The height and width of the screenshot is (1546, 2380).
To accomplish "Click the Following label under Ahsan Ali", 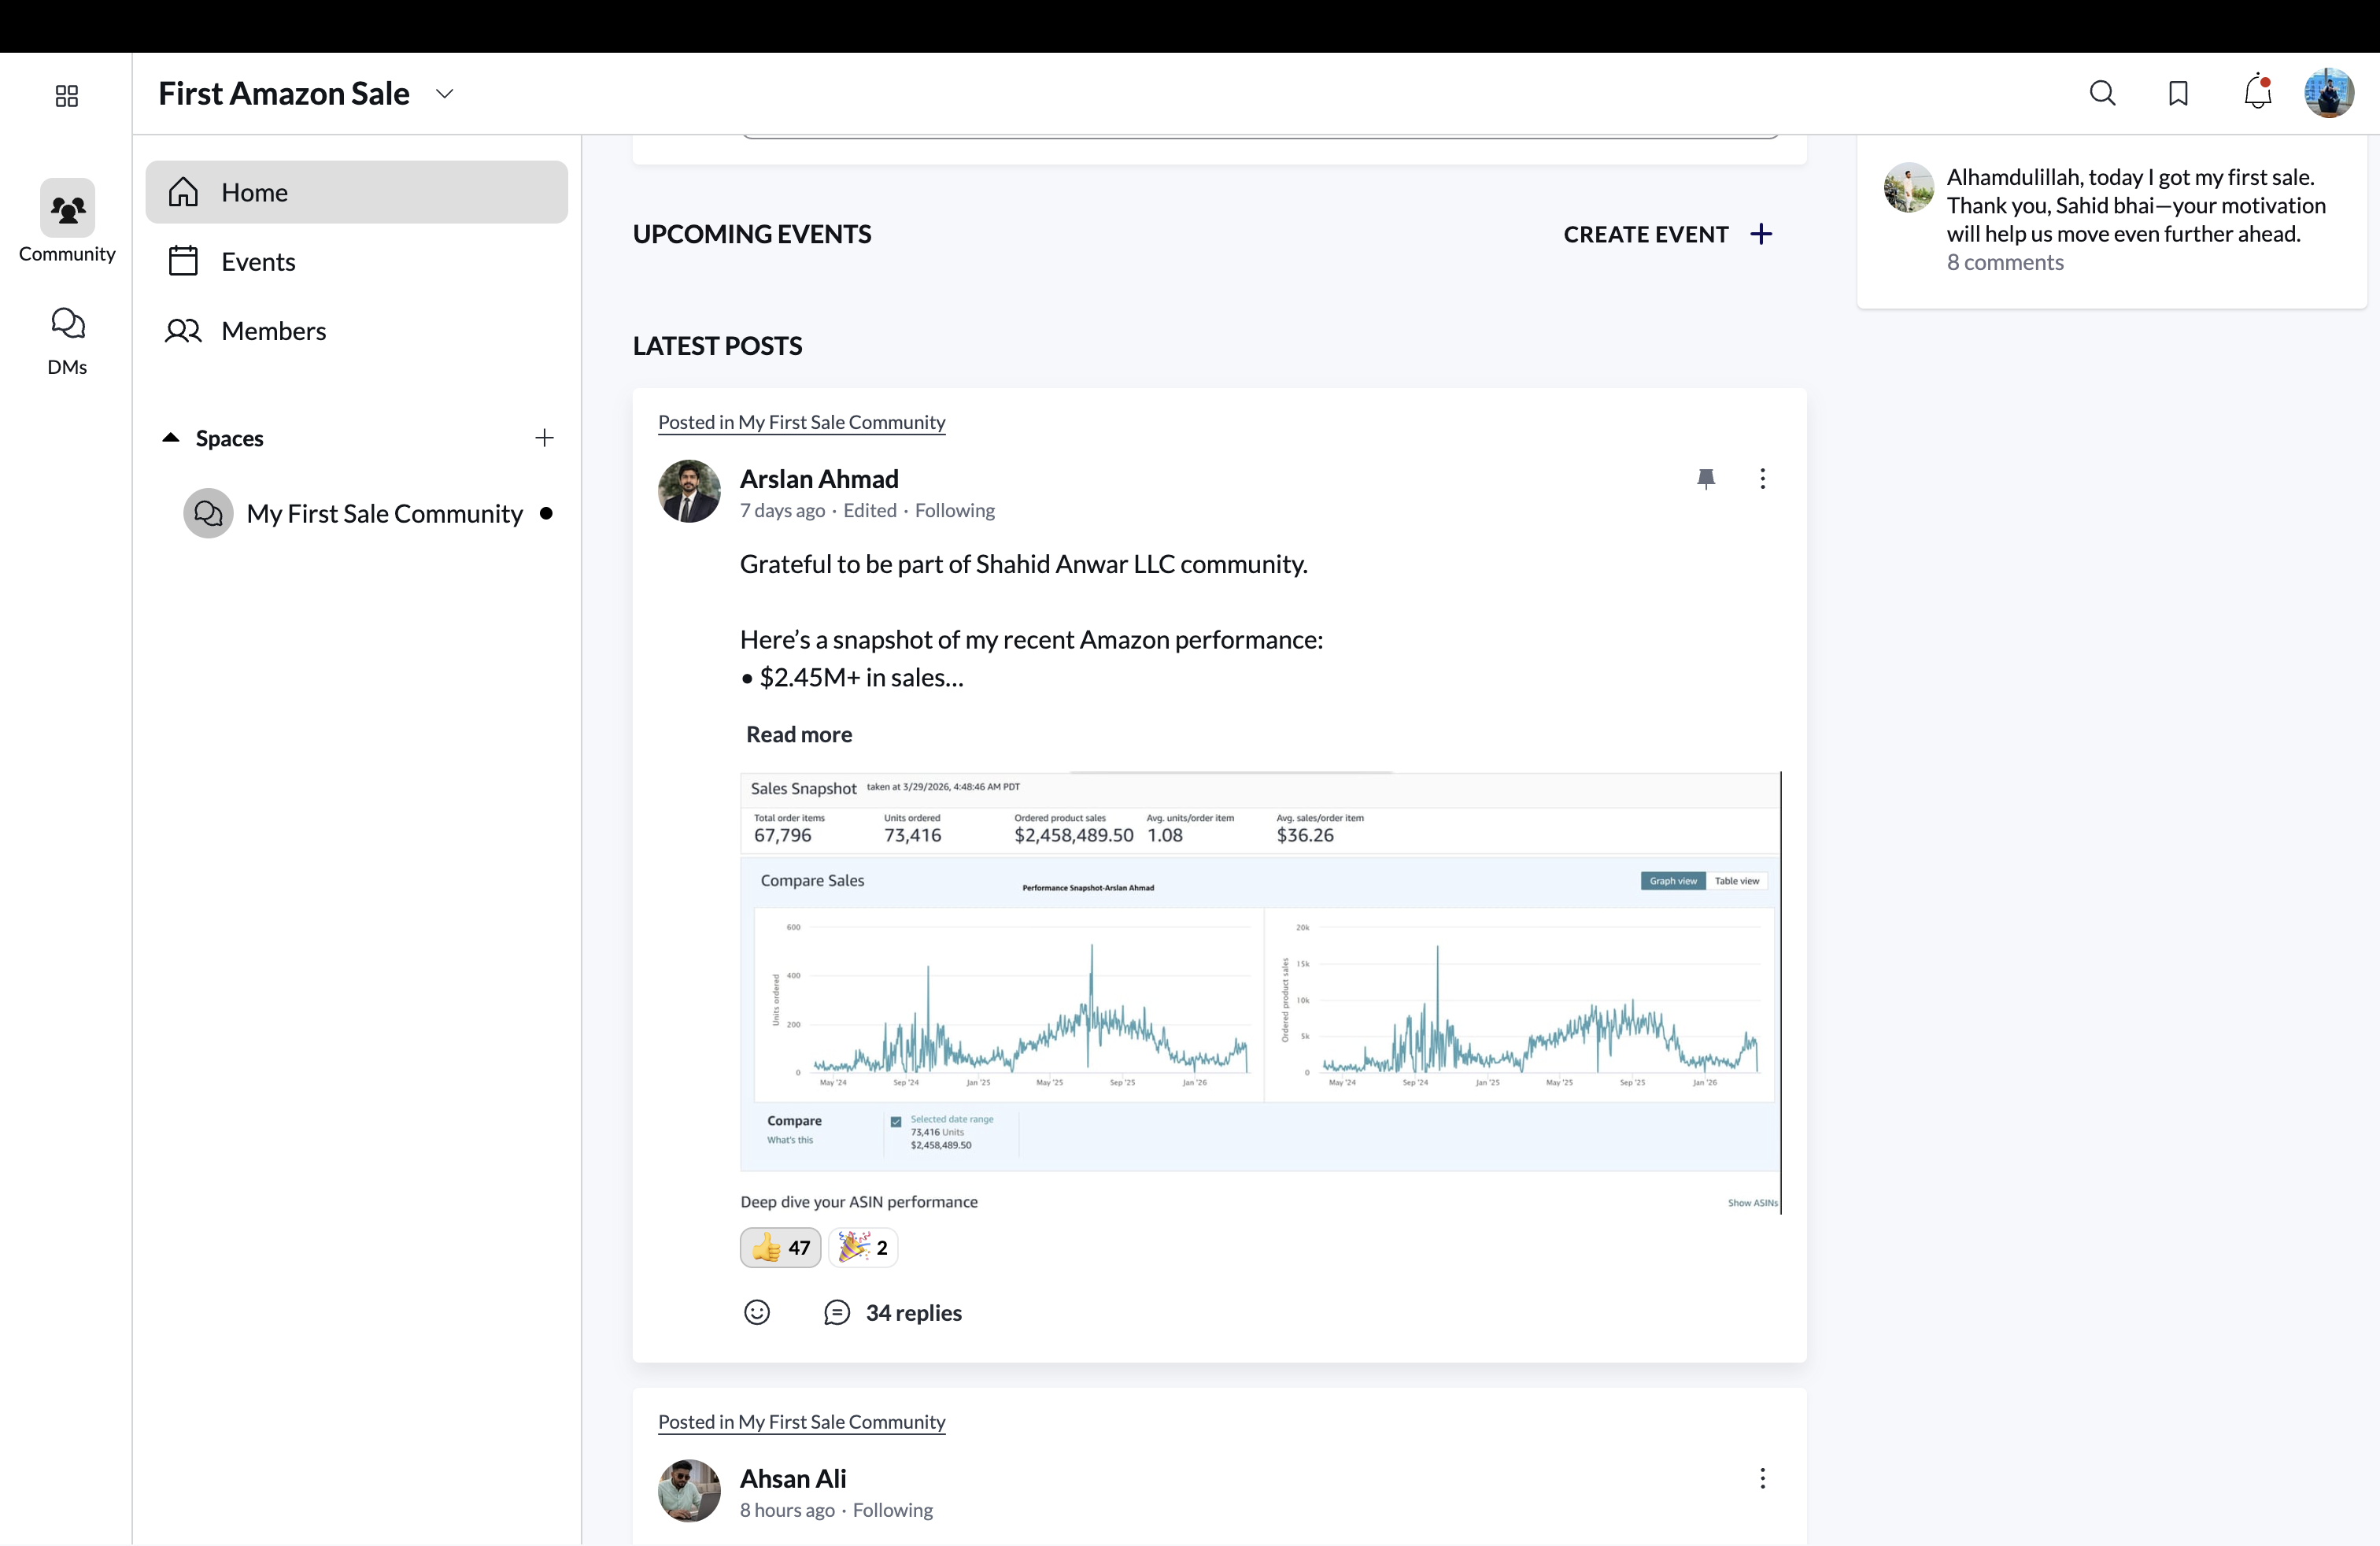I will point(893,1511).
